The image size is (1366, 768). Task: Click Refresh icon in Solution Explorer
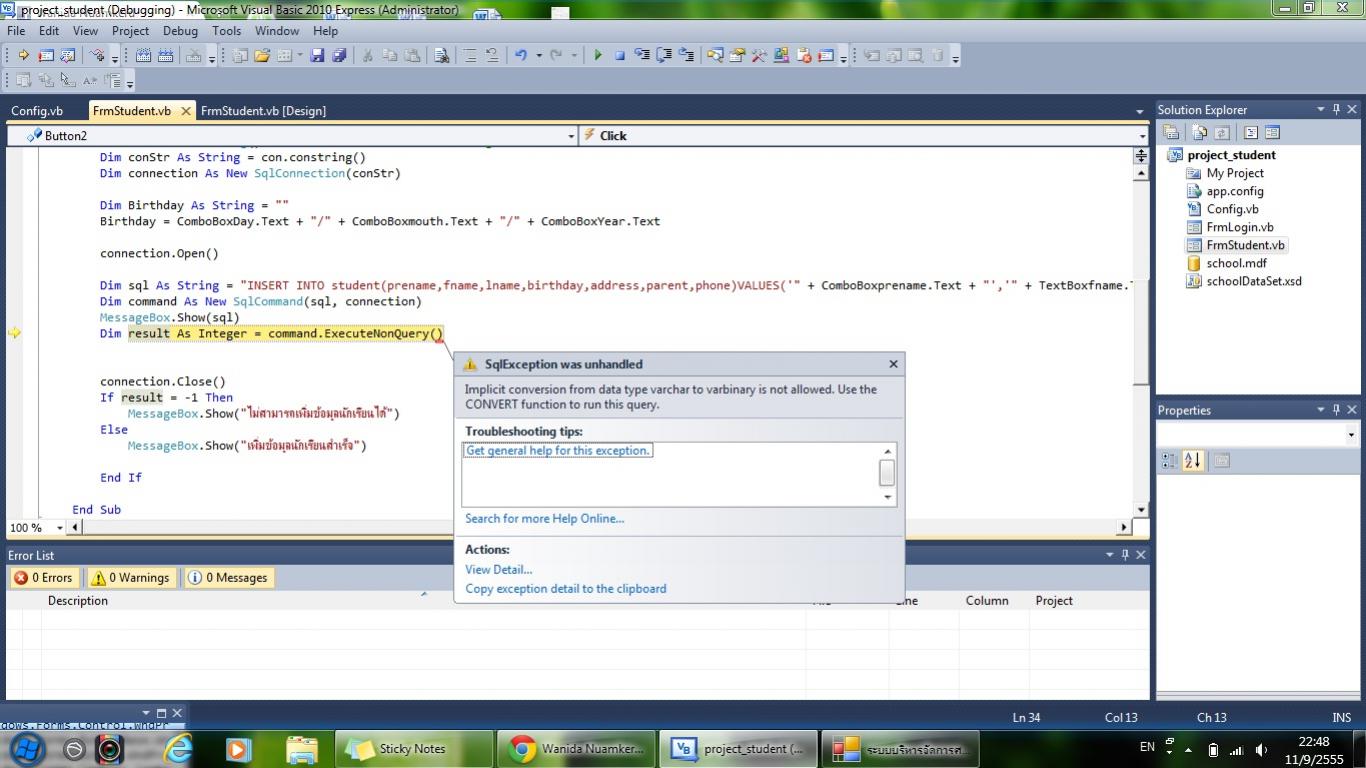pyautogui.click(x=1221, y=132)
